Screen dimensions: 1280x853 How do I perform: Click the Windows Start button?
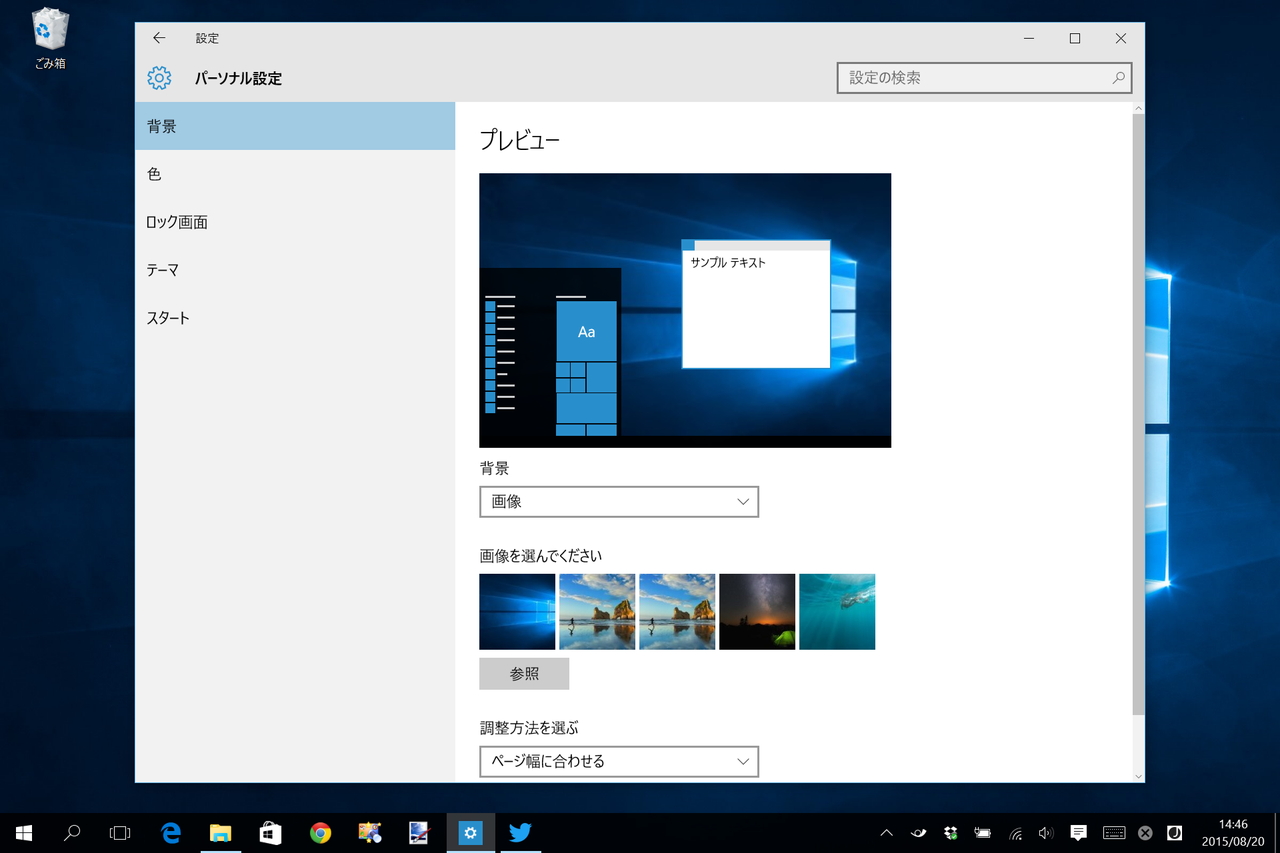(21, 832)
